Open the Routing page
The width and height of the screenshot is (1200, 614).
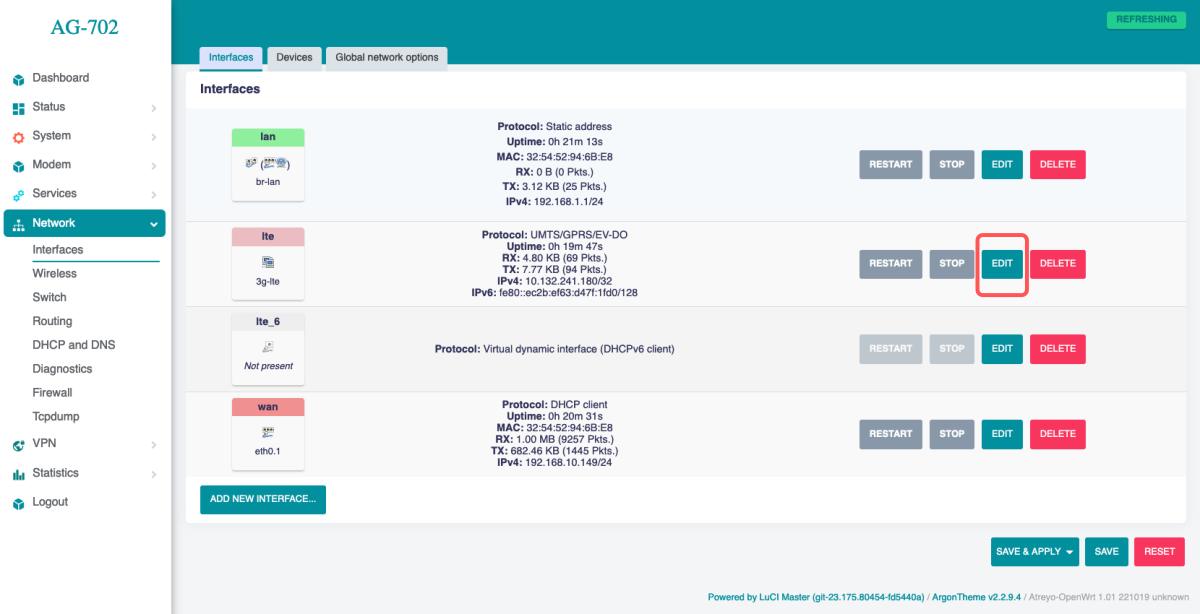[52, 321]
